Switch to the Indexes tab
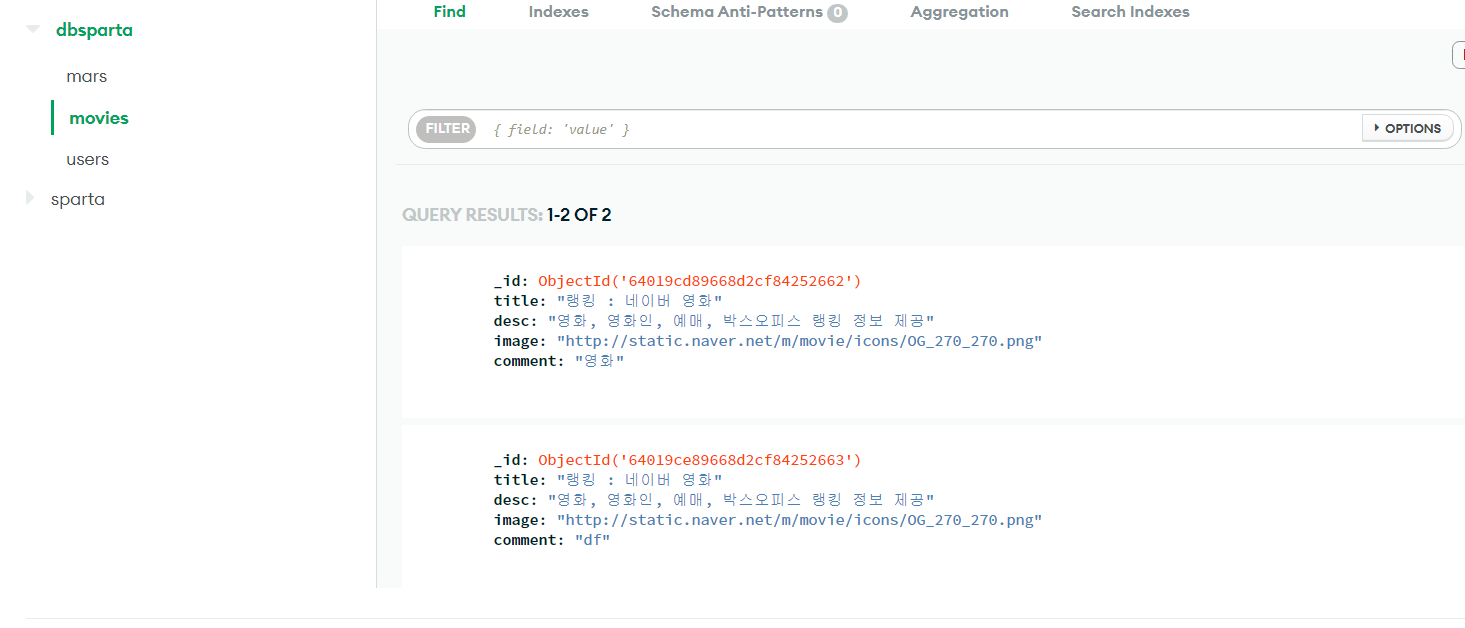The width and height of the screenshot is (1465, 628). pyautogui.click(x=559, y=12)
